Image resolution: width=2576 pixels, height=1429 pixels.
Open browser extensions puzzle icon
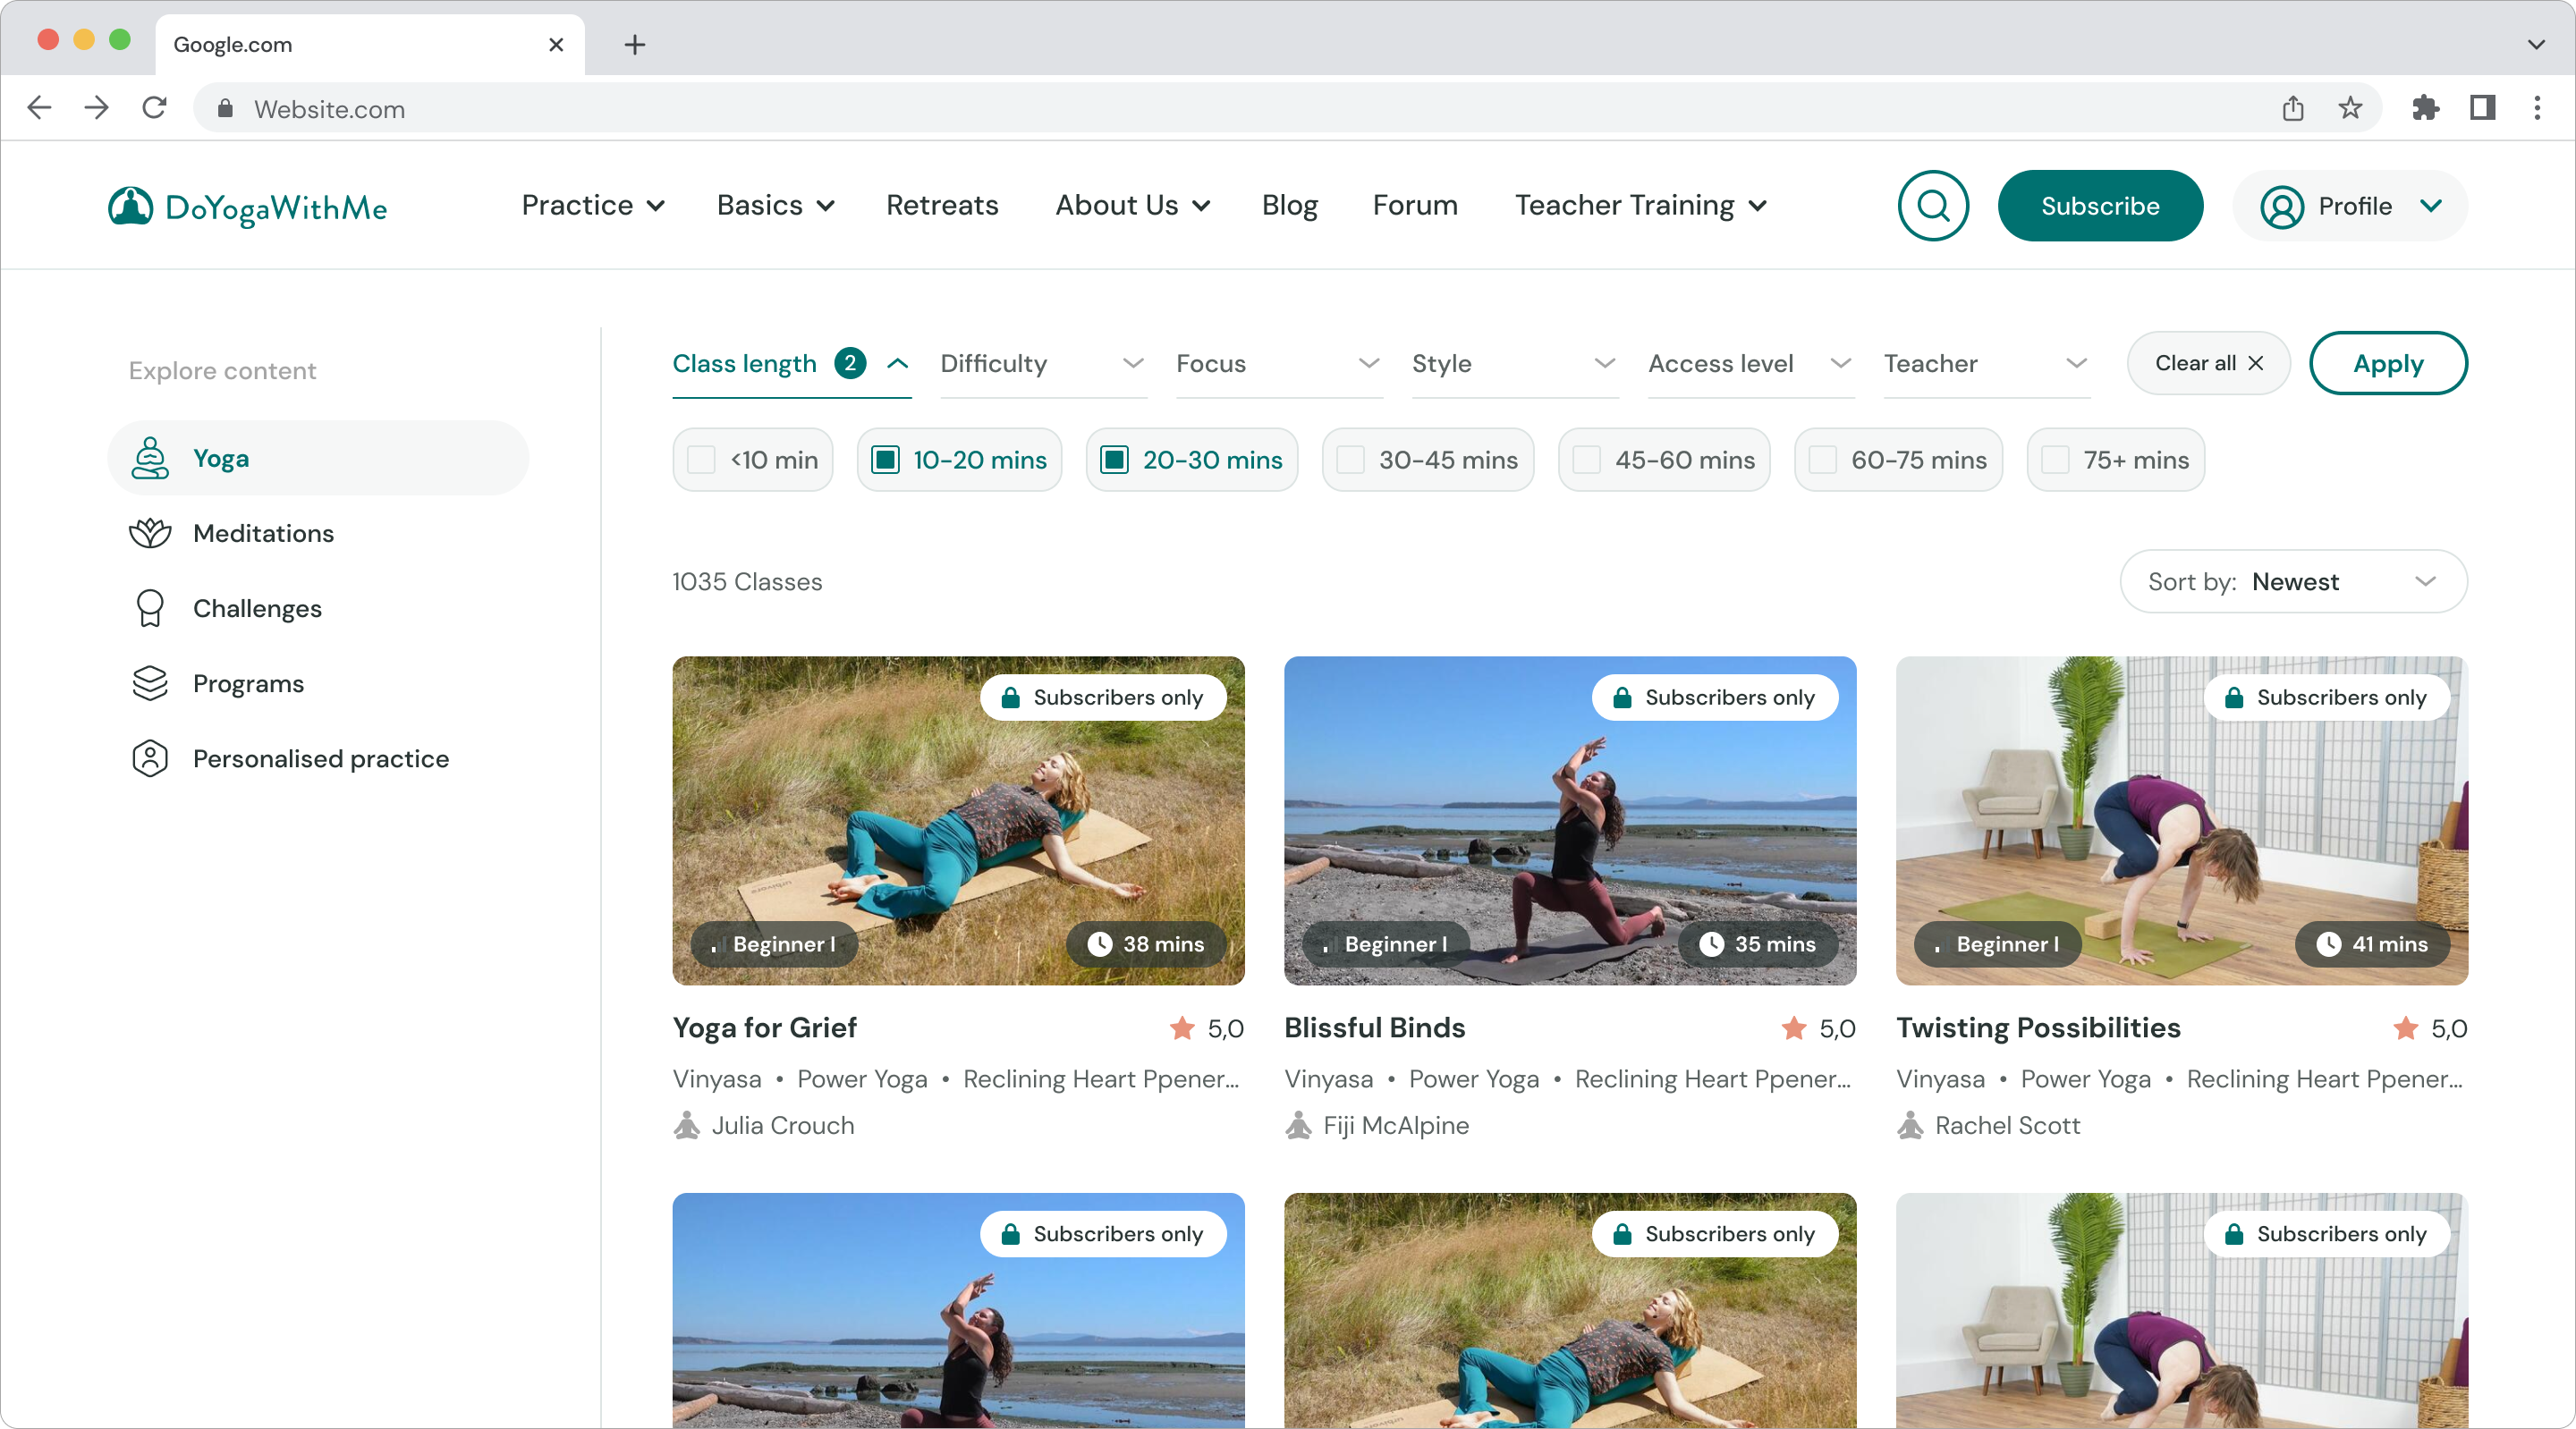pyautogui.click(x=2425, y=108)
